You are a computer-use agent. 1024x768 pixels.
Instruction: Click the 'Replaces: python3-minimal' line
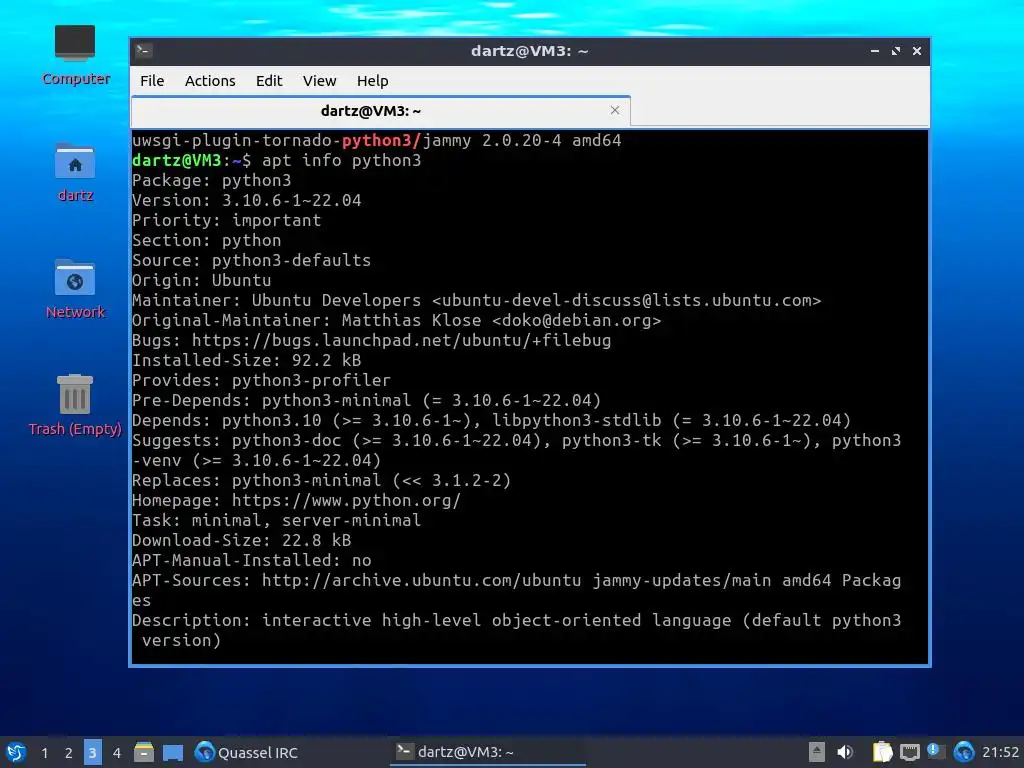pyautogui.click(x=321, y=481)
